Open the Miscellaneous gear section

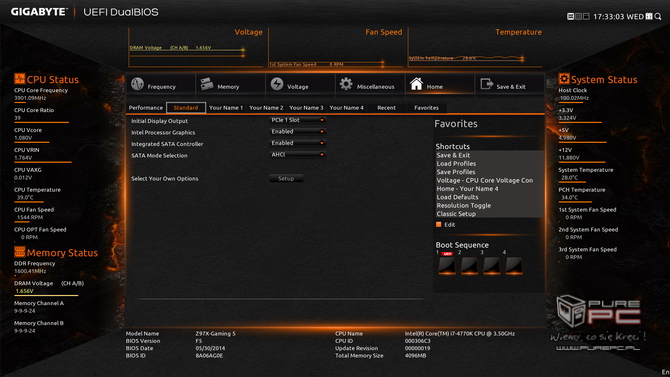click(x=346, y=84)
